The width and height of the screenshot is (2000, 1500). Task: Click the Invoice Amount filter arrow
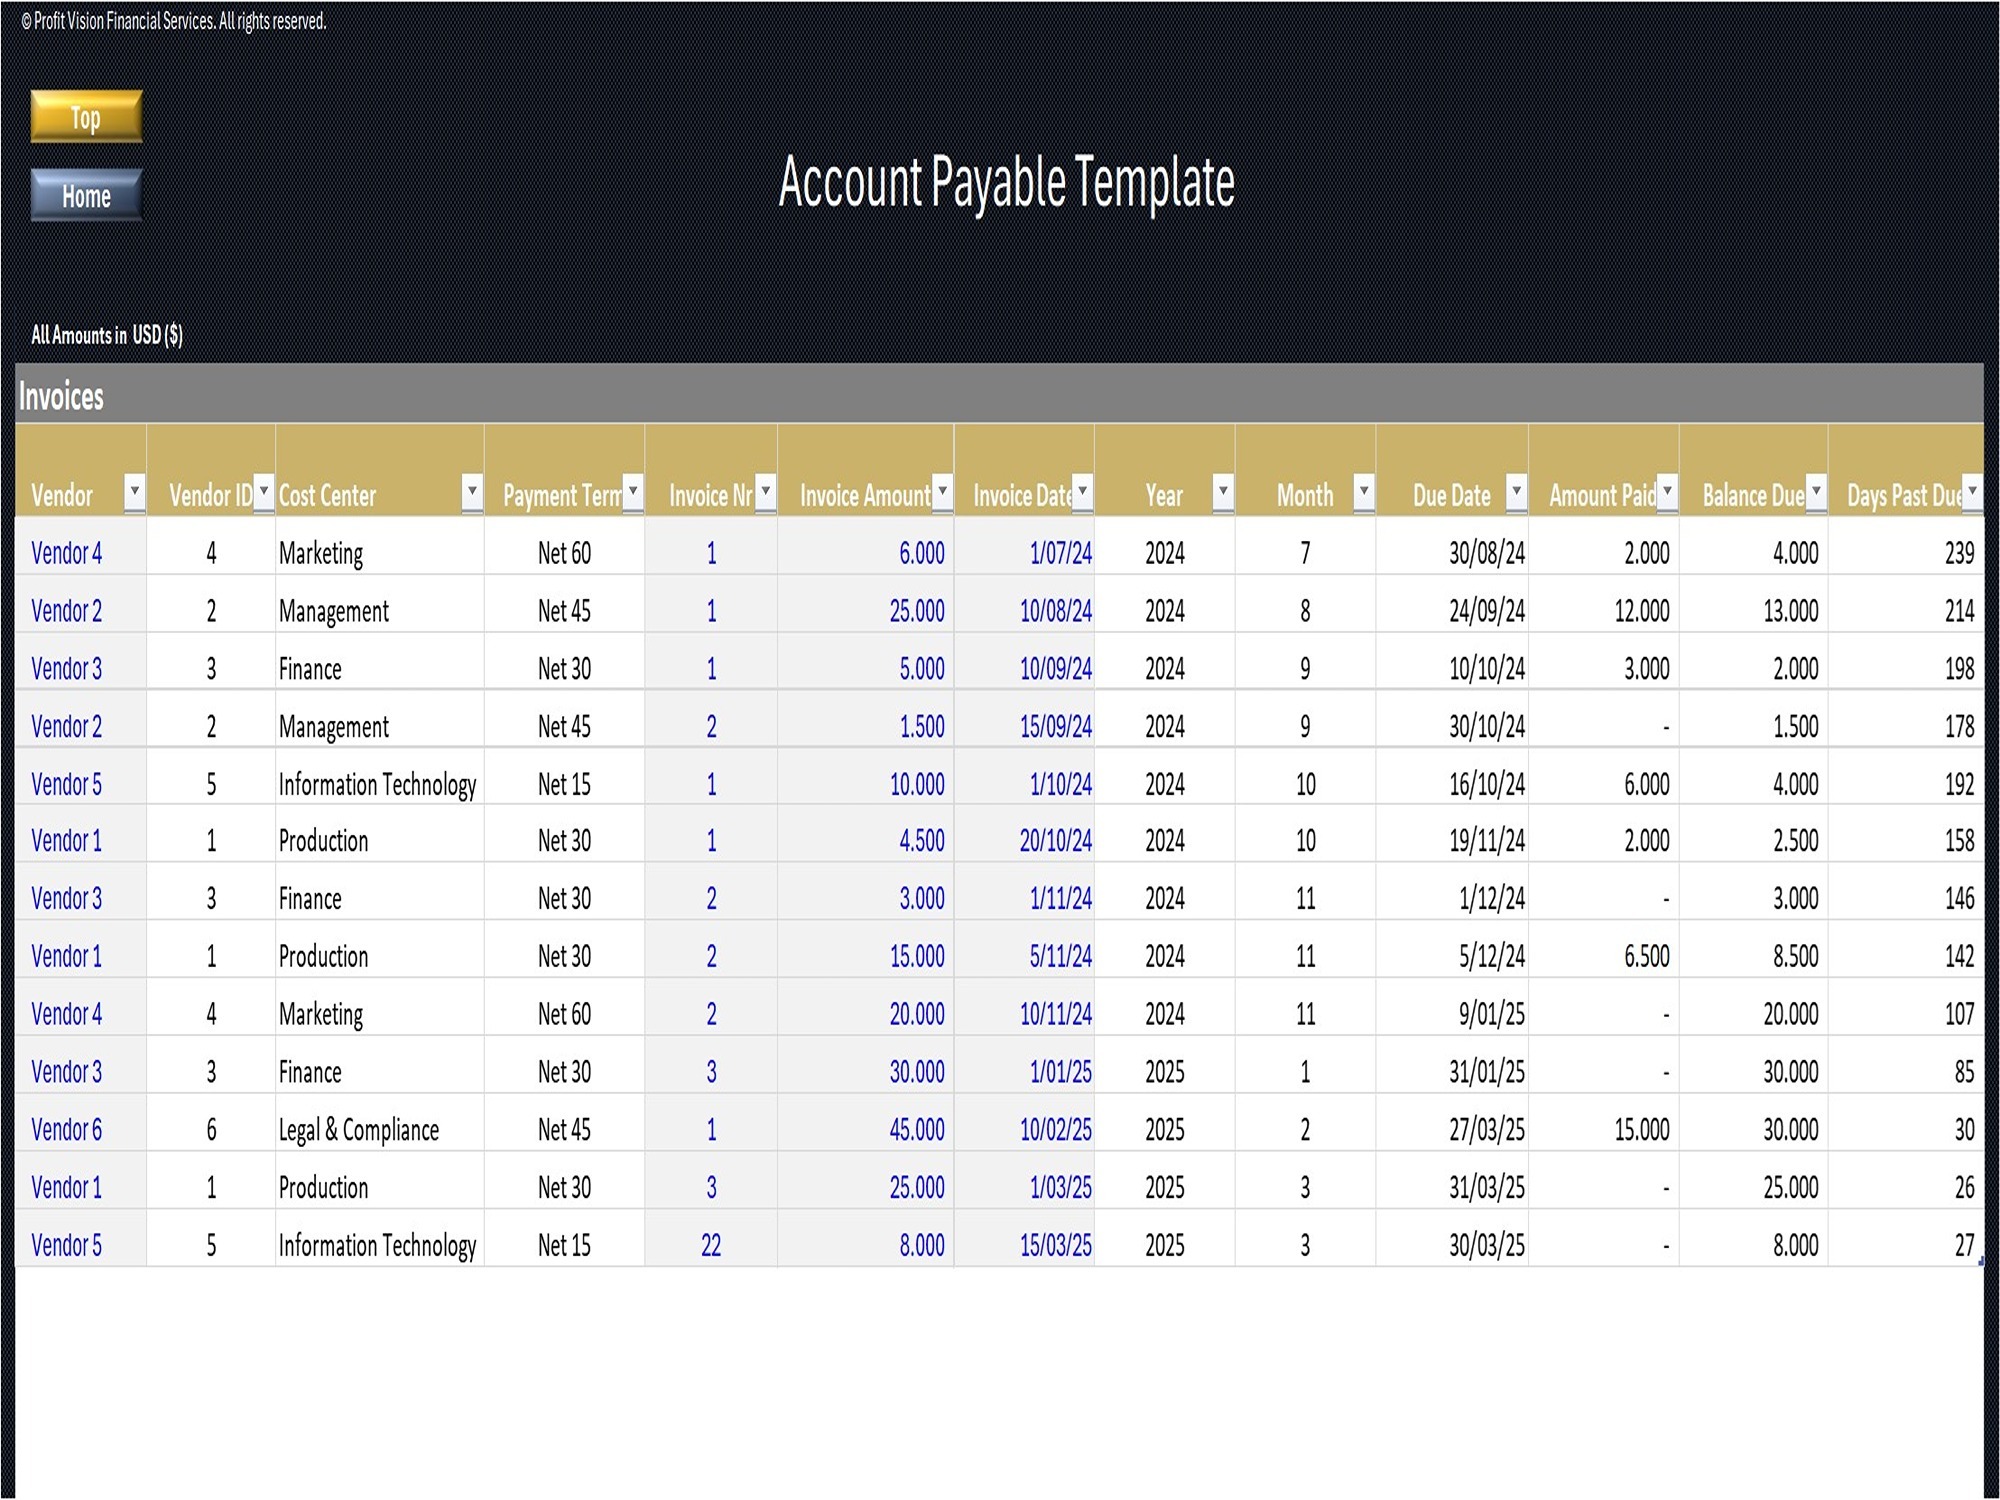click(x=940, y=493)
